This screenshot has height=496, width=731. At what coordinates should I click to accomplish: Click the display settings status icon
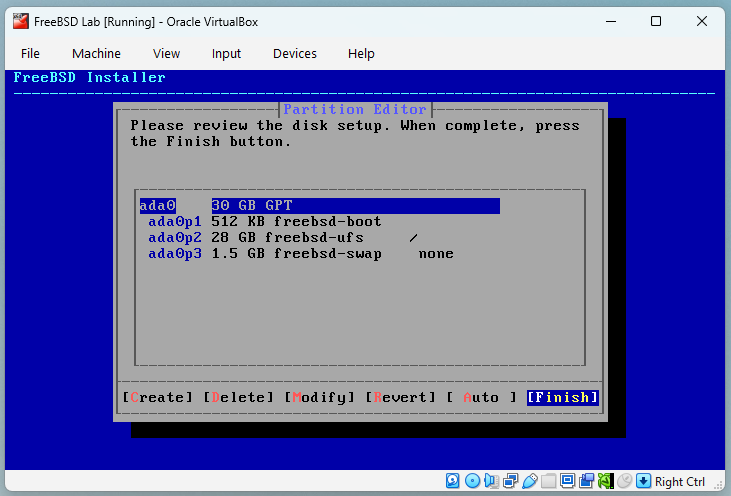tap(567, 481)
